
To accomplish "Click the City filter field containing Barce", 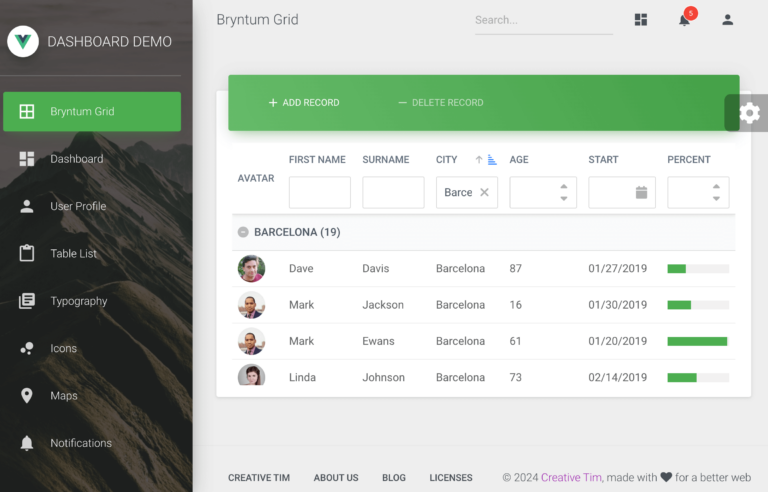I will [x=467, y=193].
